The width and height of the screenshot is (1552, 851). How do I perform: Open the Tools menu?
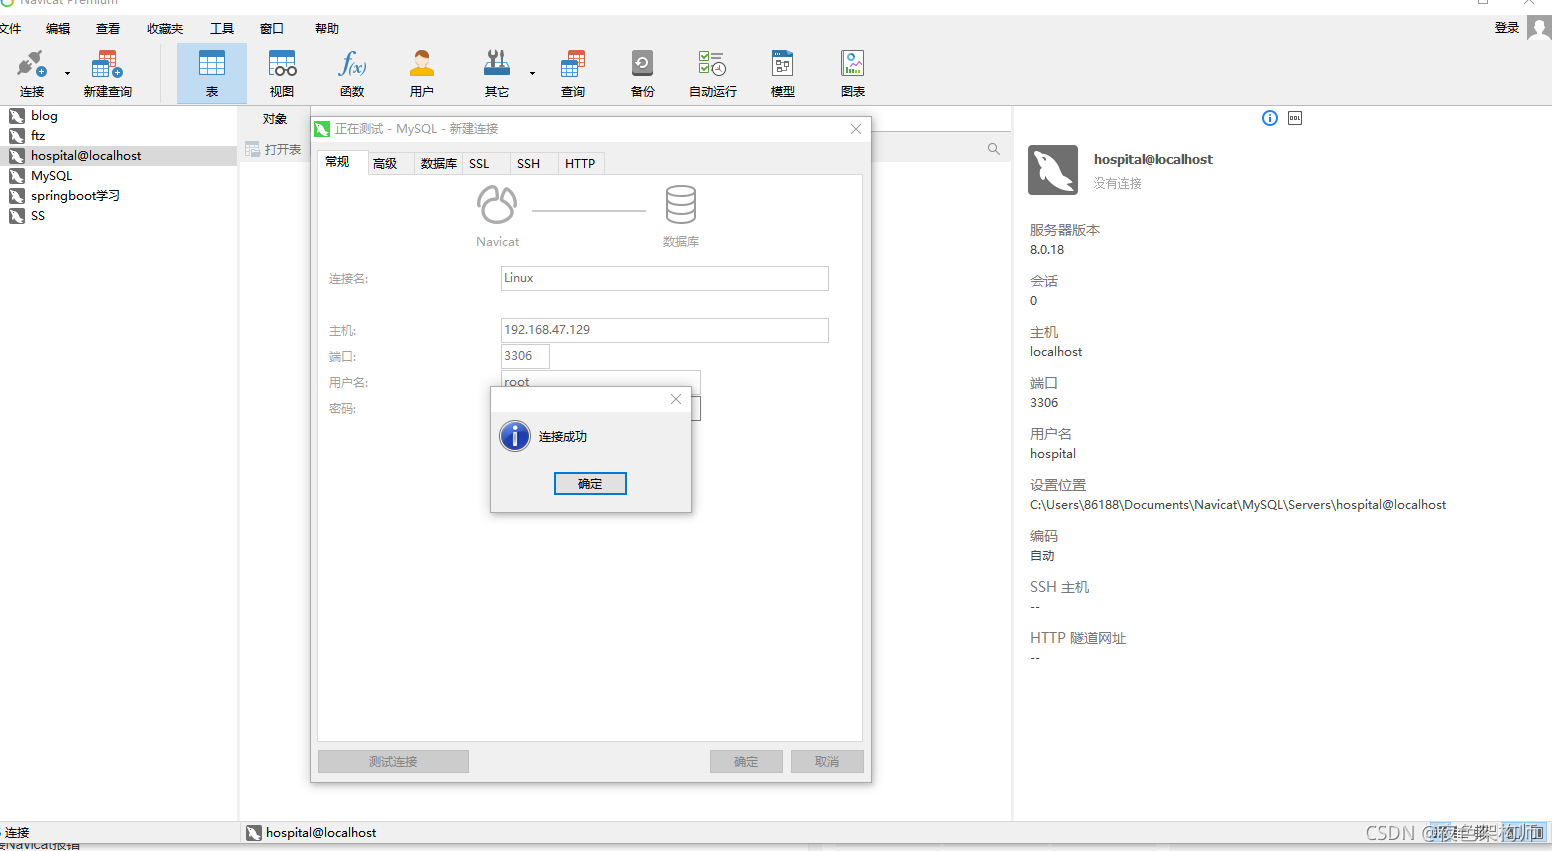(222, 29)
